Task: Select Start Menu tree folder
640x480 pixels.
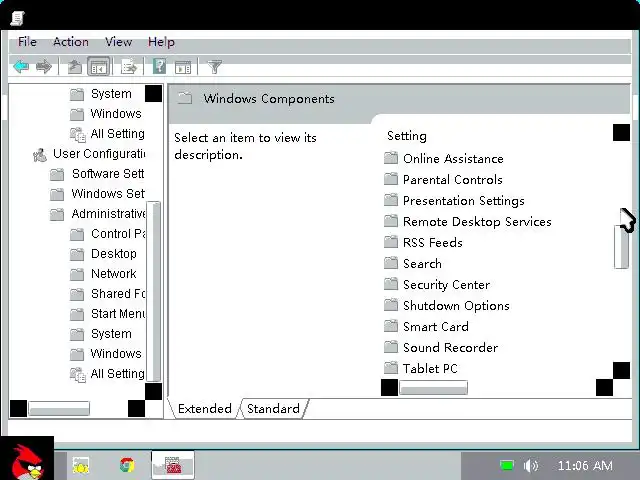Action: (118, 314)
